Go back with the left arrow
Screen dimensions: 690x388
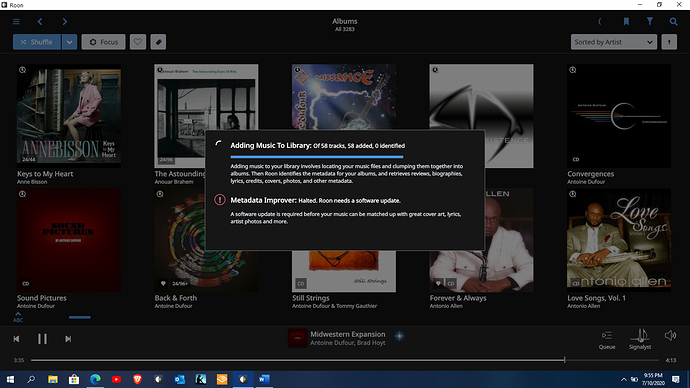coord(40,22)
